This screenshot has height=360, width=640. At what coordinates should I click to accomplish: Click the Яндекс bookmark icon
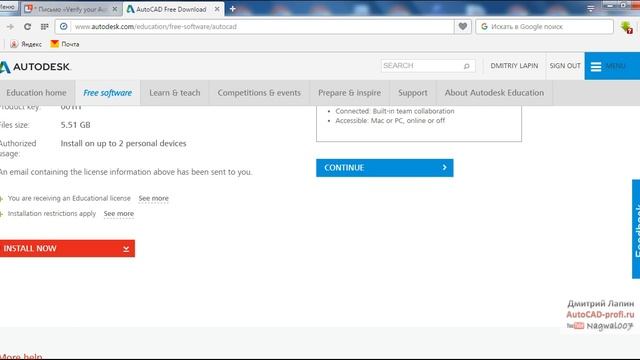14,44
